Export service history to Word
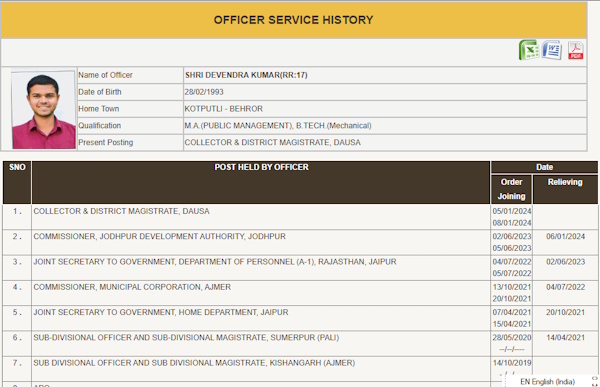The width and height of the screenshot is (600, 387). pyautogui.click(x=552, y=50)
